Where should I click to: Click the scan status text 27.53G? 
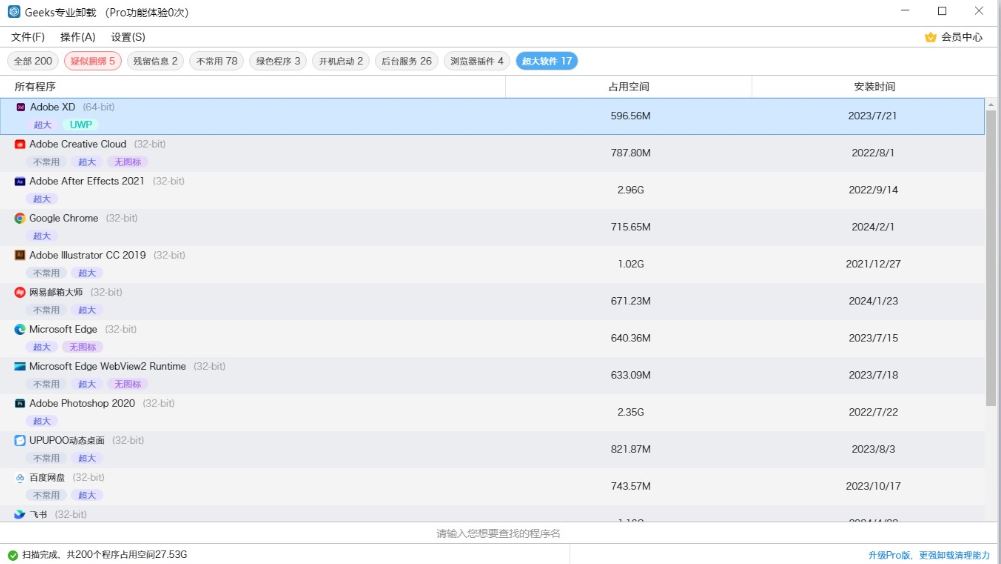point(105,555)
